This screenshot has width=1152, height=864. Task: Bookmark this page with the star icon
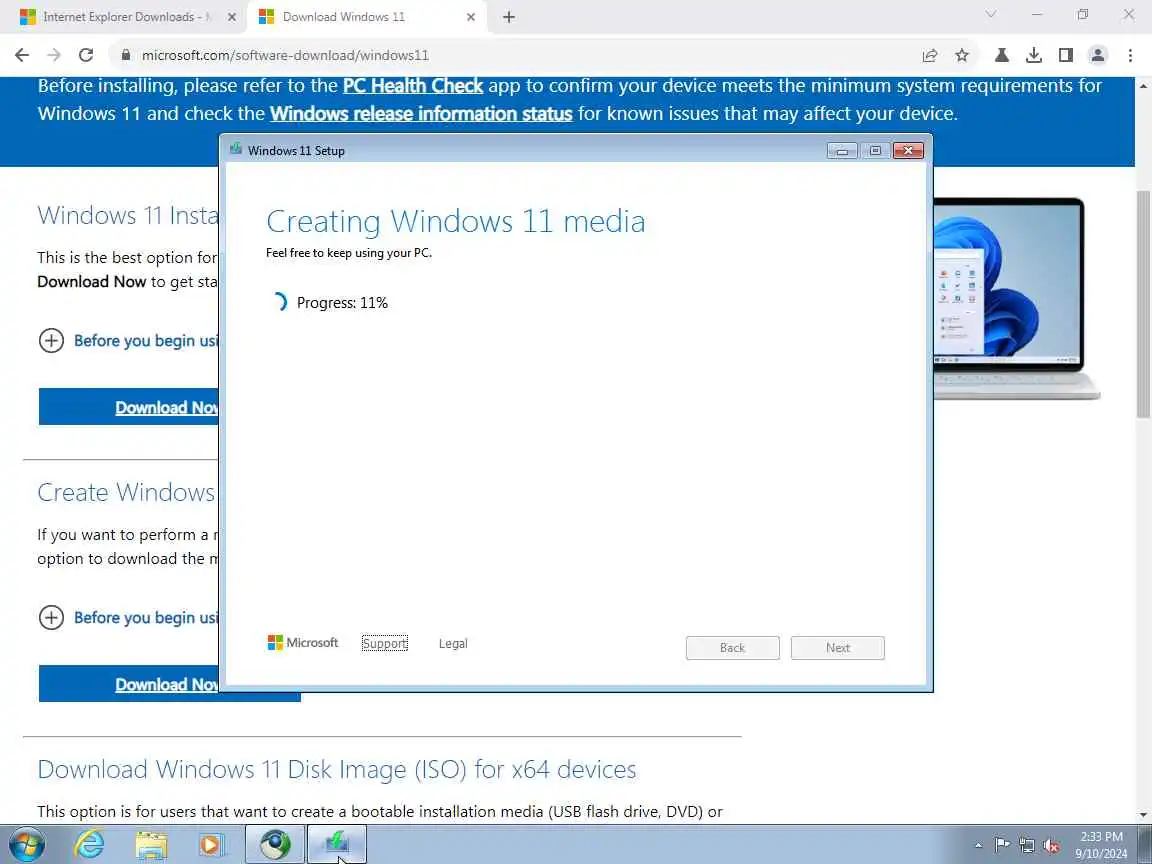962,55
